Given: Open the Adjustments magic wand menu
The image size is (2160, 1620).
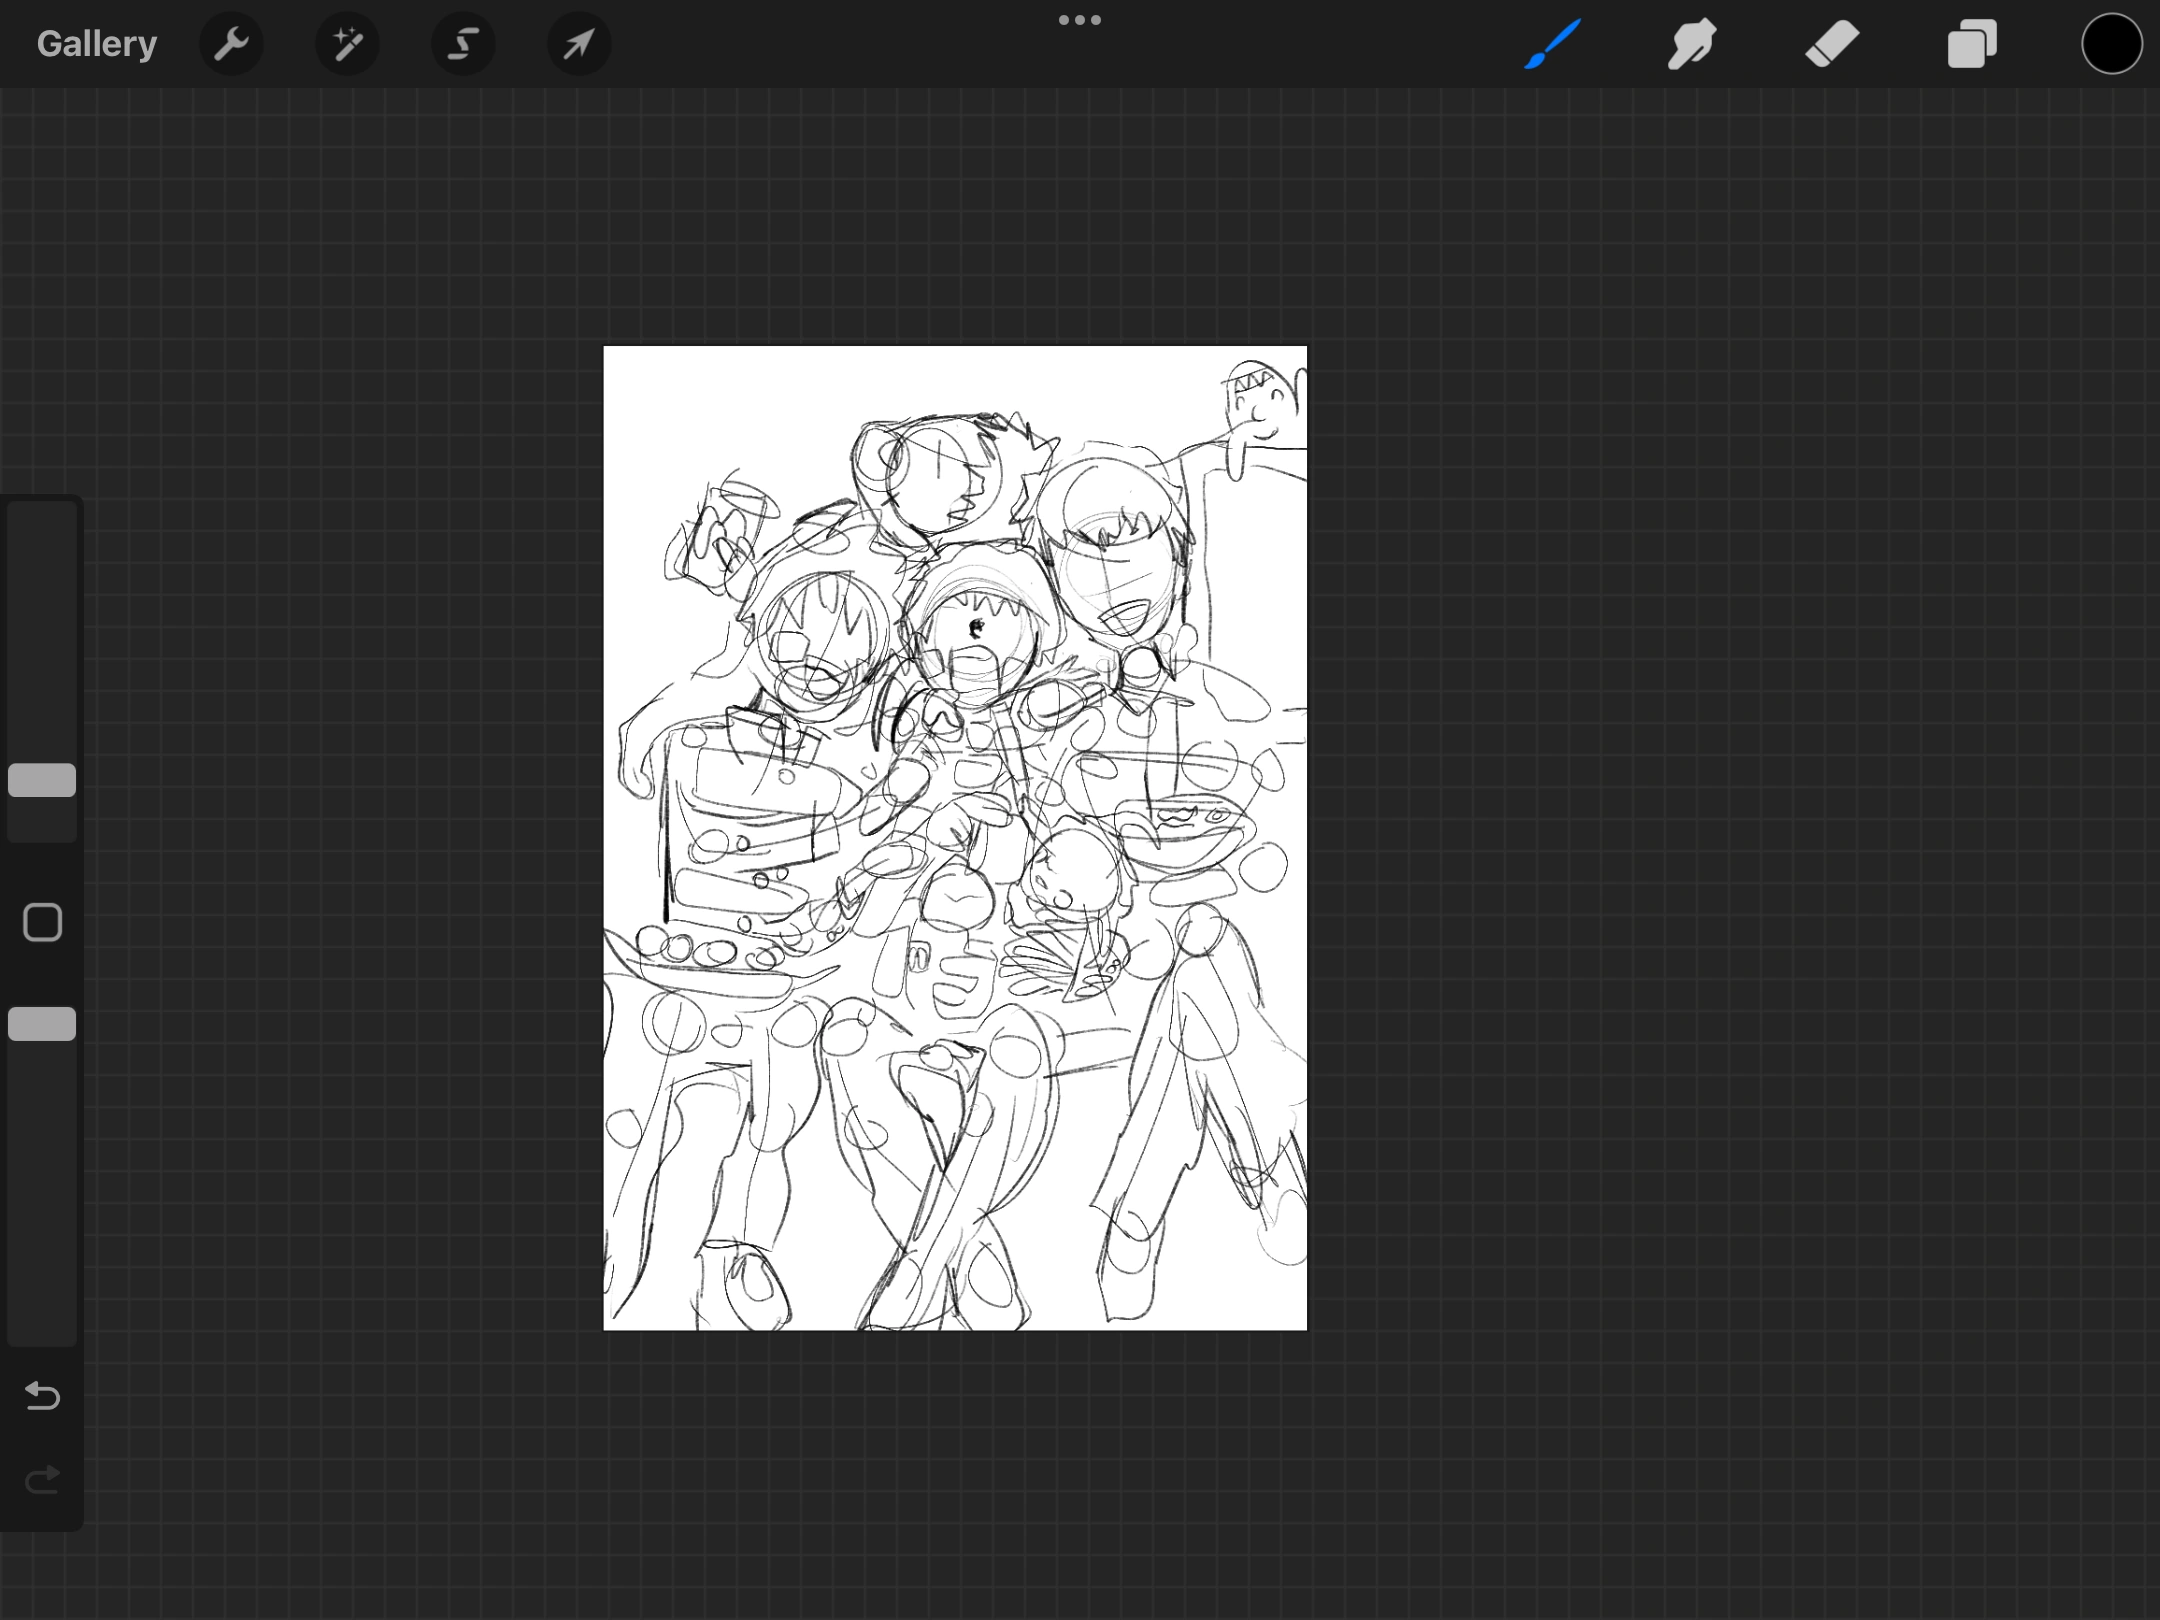Looking at the screenshot, I should pos(347,44).
